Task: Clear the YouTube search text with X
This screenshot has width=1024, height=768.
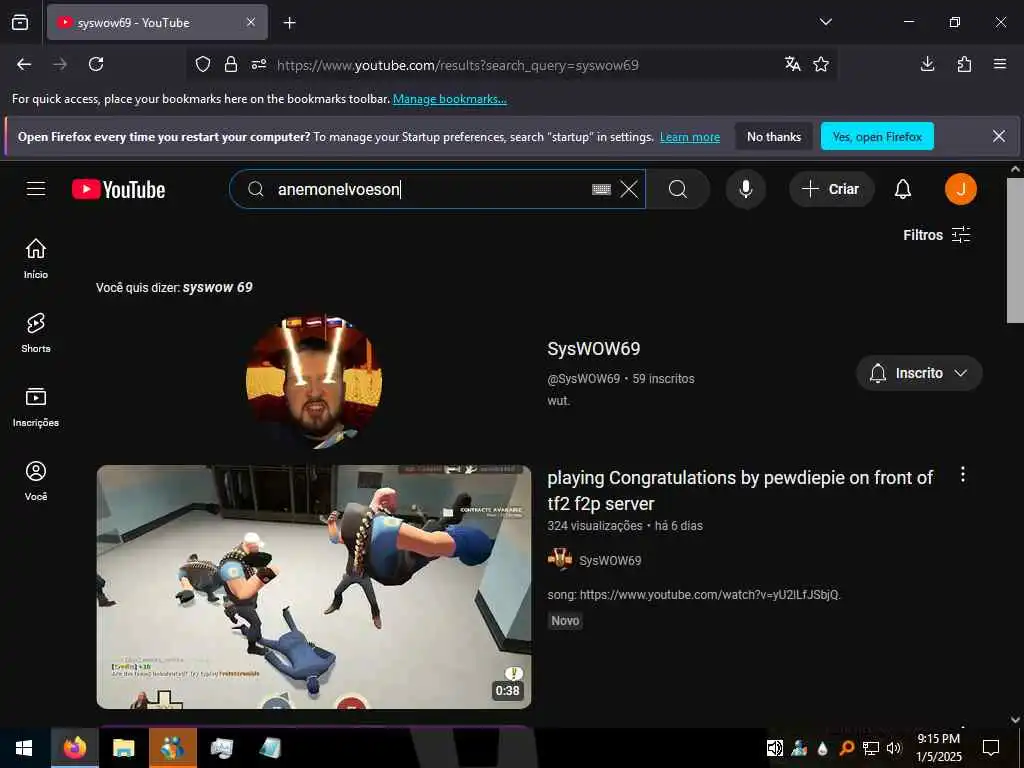Action: pos(629,189)
